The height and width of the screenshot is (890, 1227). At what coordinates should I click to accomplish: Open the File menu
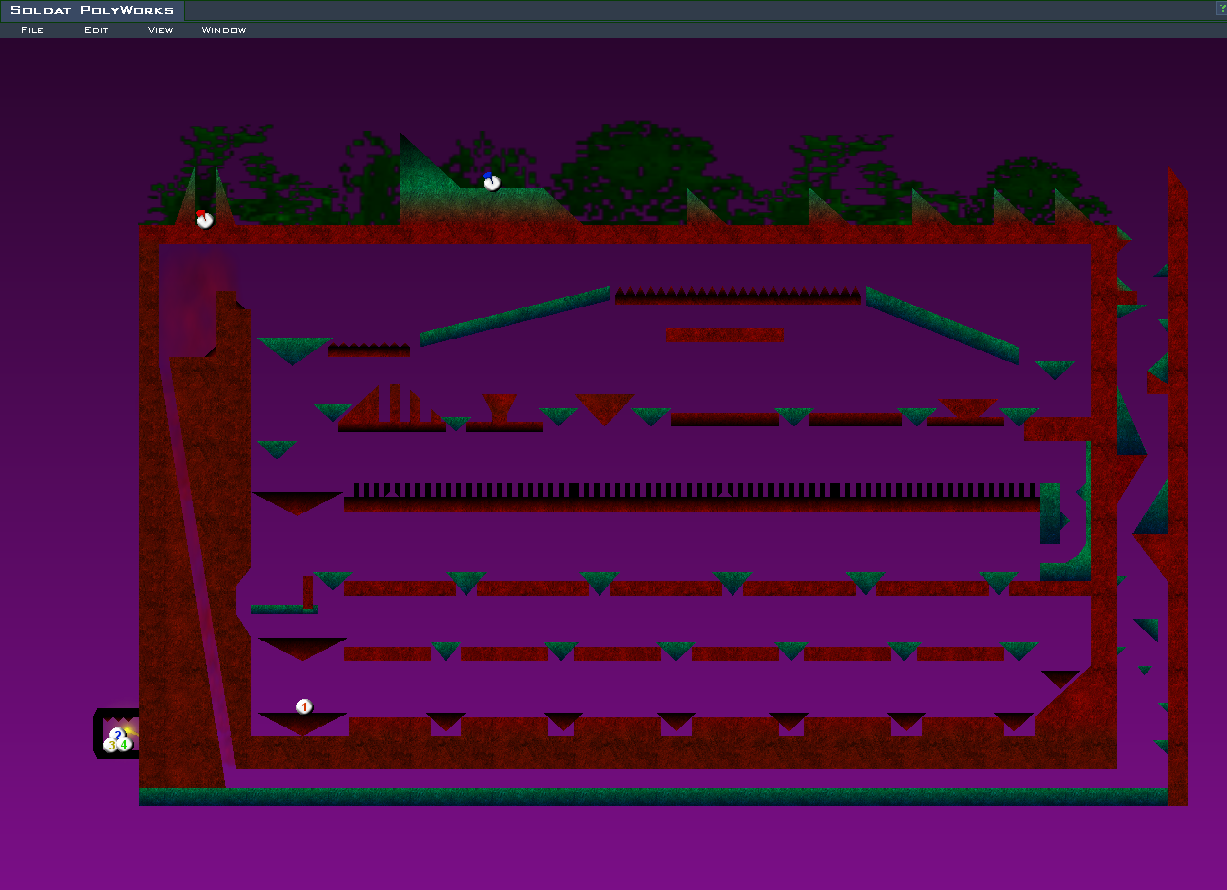32,30
